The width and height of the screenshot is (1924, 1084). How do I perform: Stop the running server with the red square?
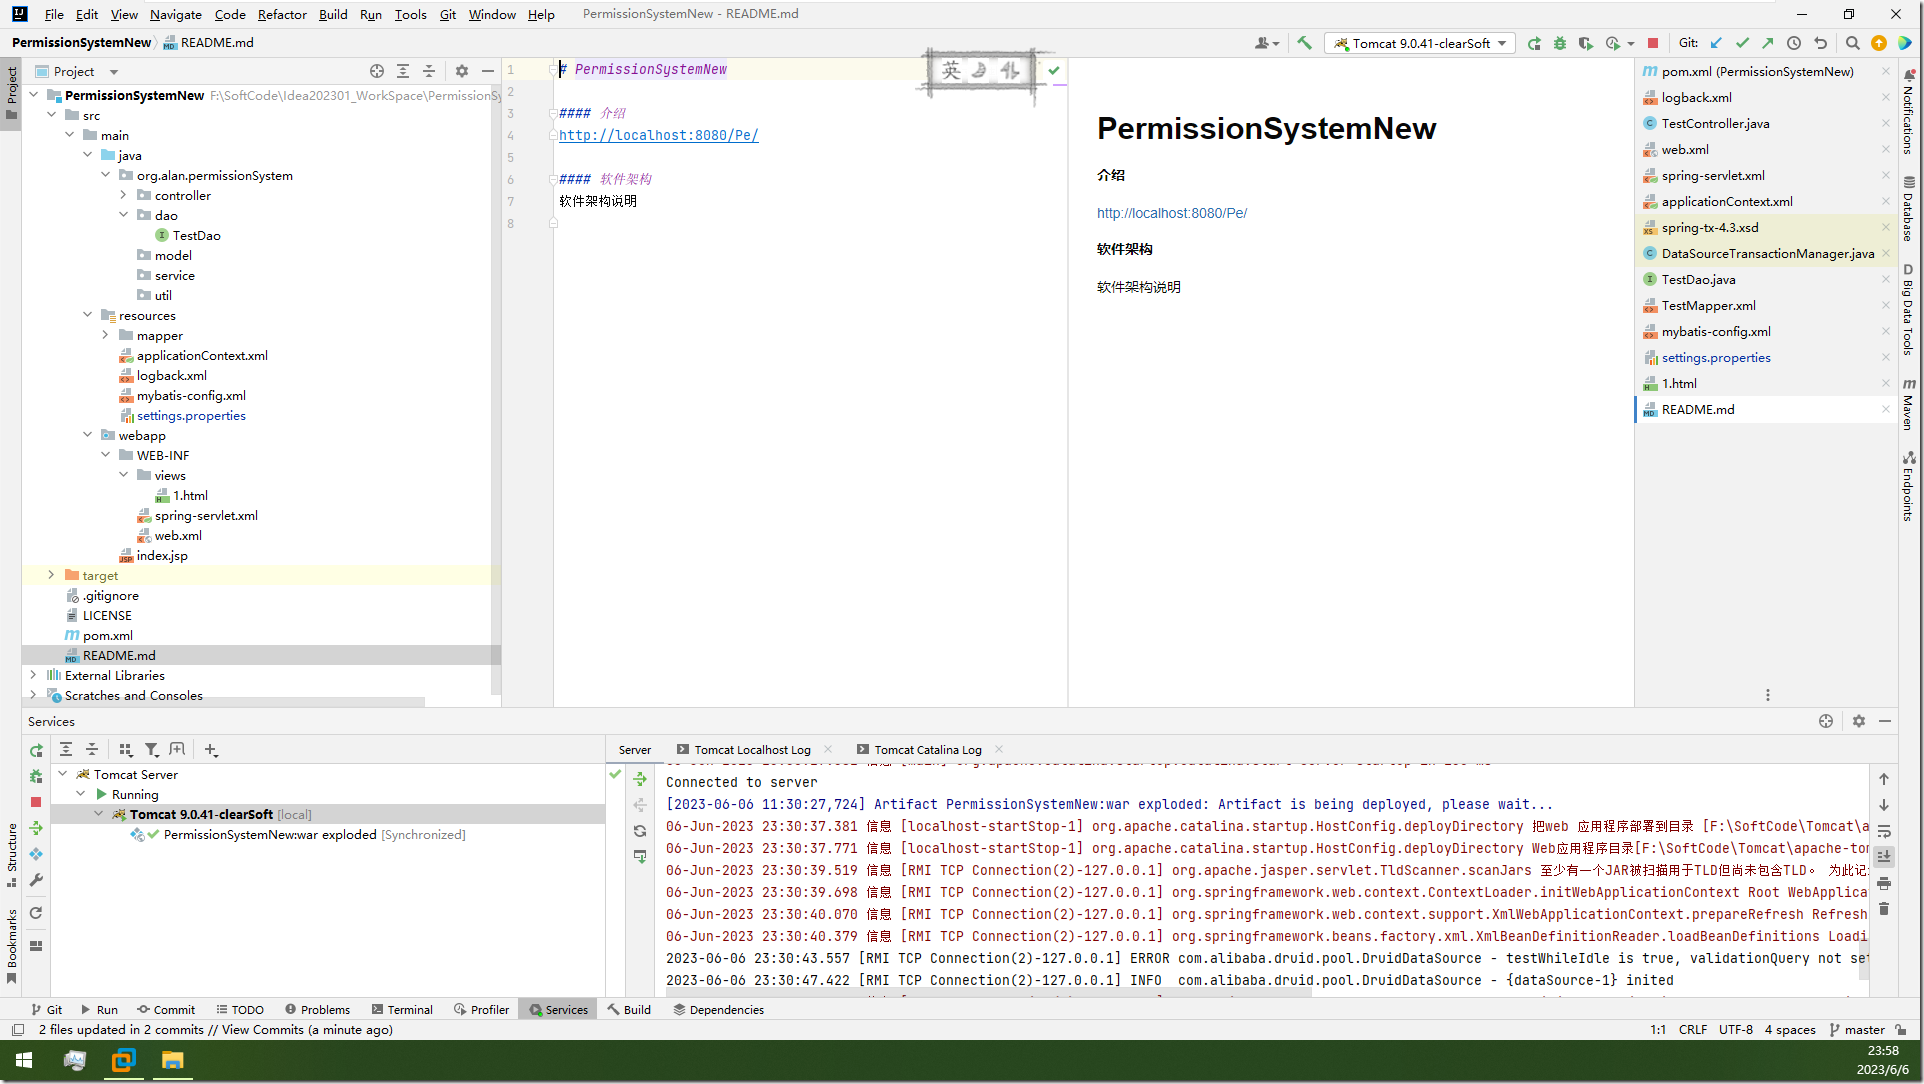click(1653, 43)
